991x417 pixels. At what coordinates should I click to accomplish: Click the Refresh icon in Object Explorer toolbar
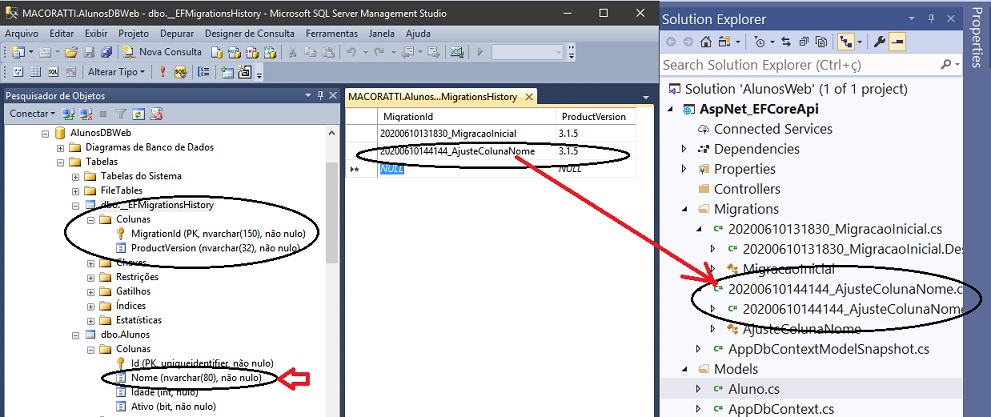[138, 114]
